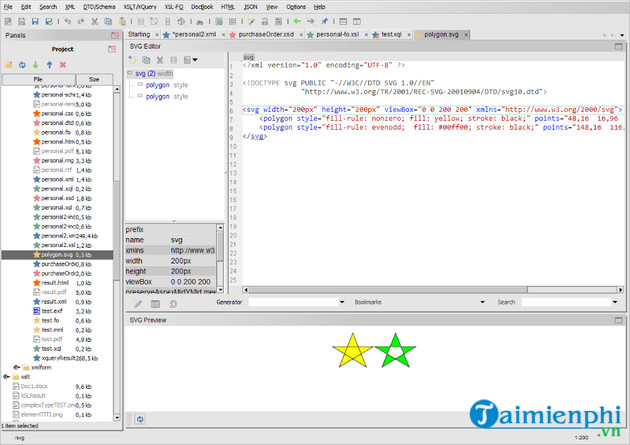
Task: Sort files by the Size column header
Action: tap(94, 78)
